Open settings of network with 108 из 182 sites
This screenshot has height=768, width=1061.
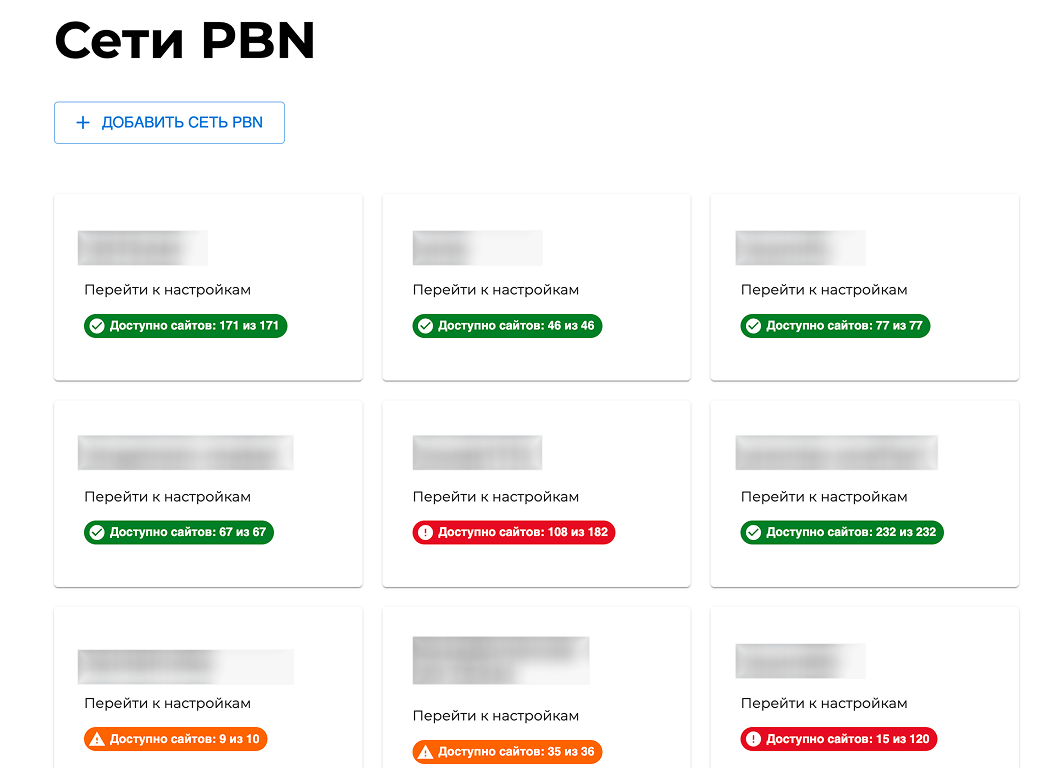click(495, 497)
